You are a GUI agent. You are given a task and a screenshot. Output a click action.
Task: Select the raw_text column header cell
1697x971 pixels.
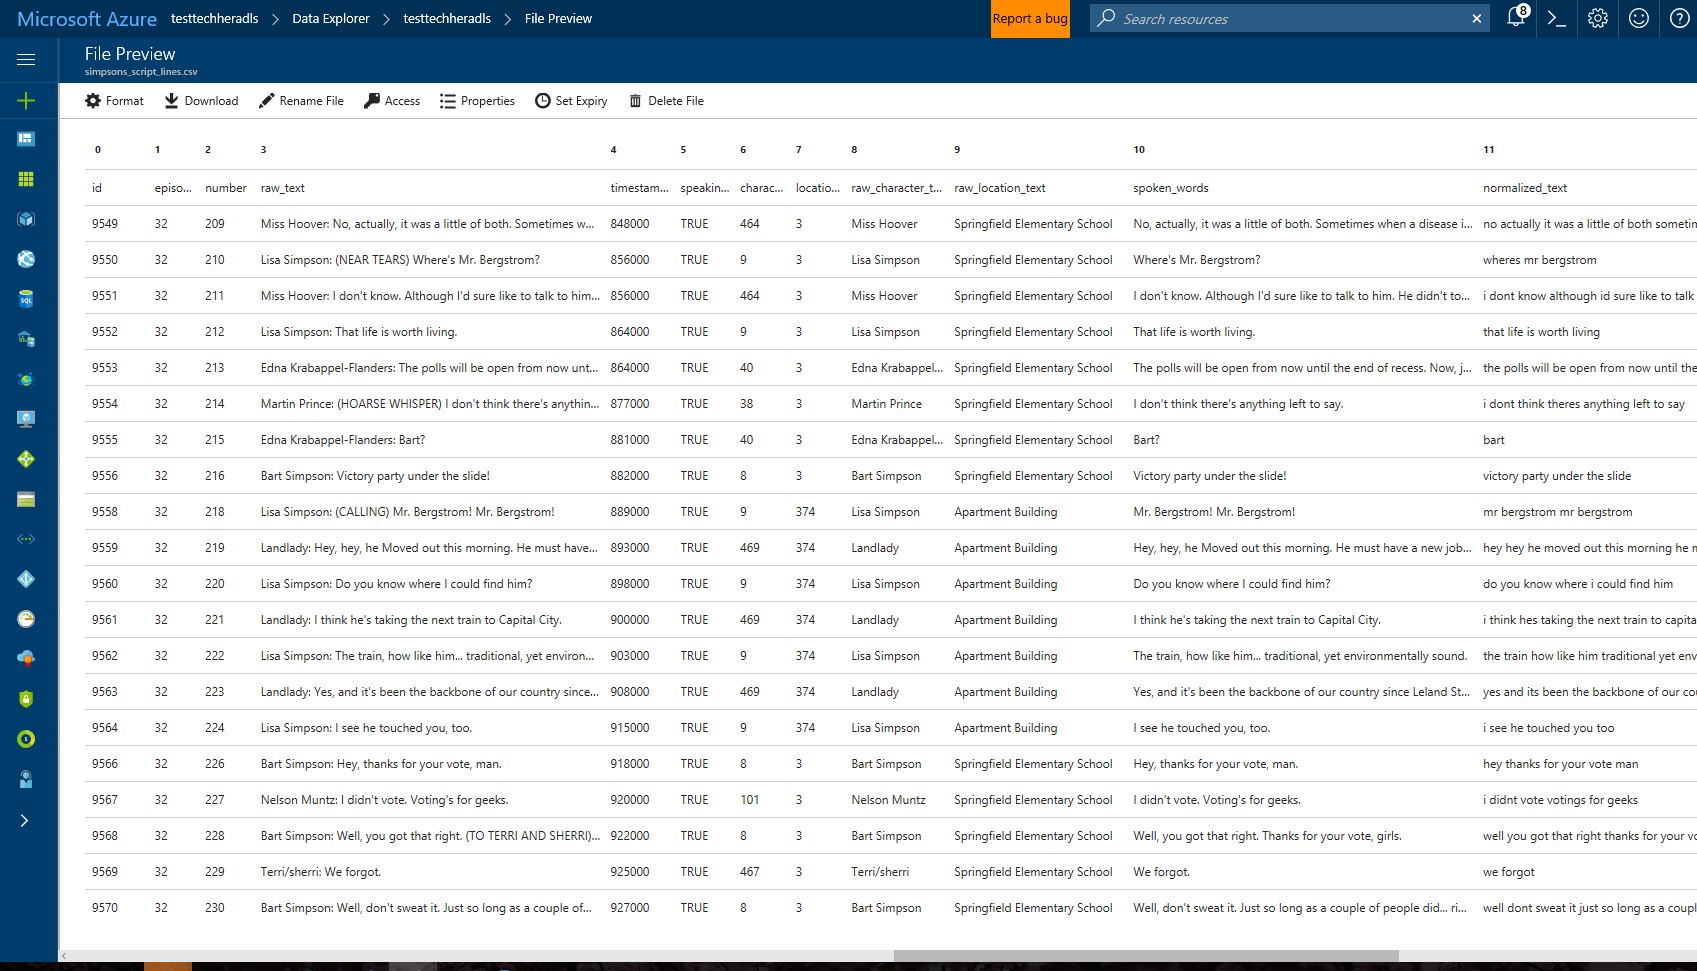tap(283, 187)
